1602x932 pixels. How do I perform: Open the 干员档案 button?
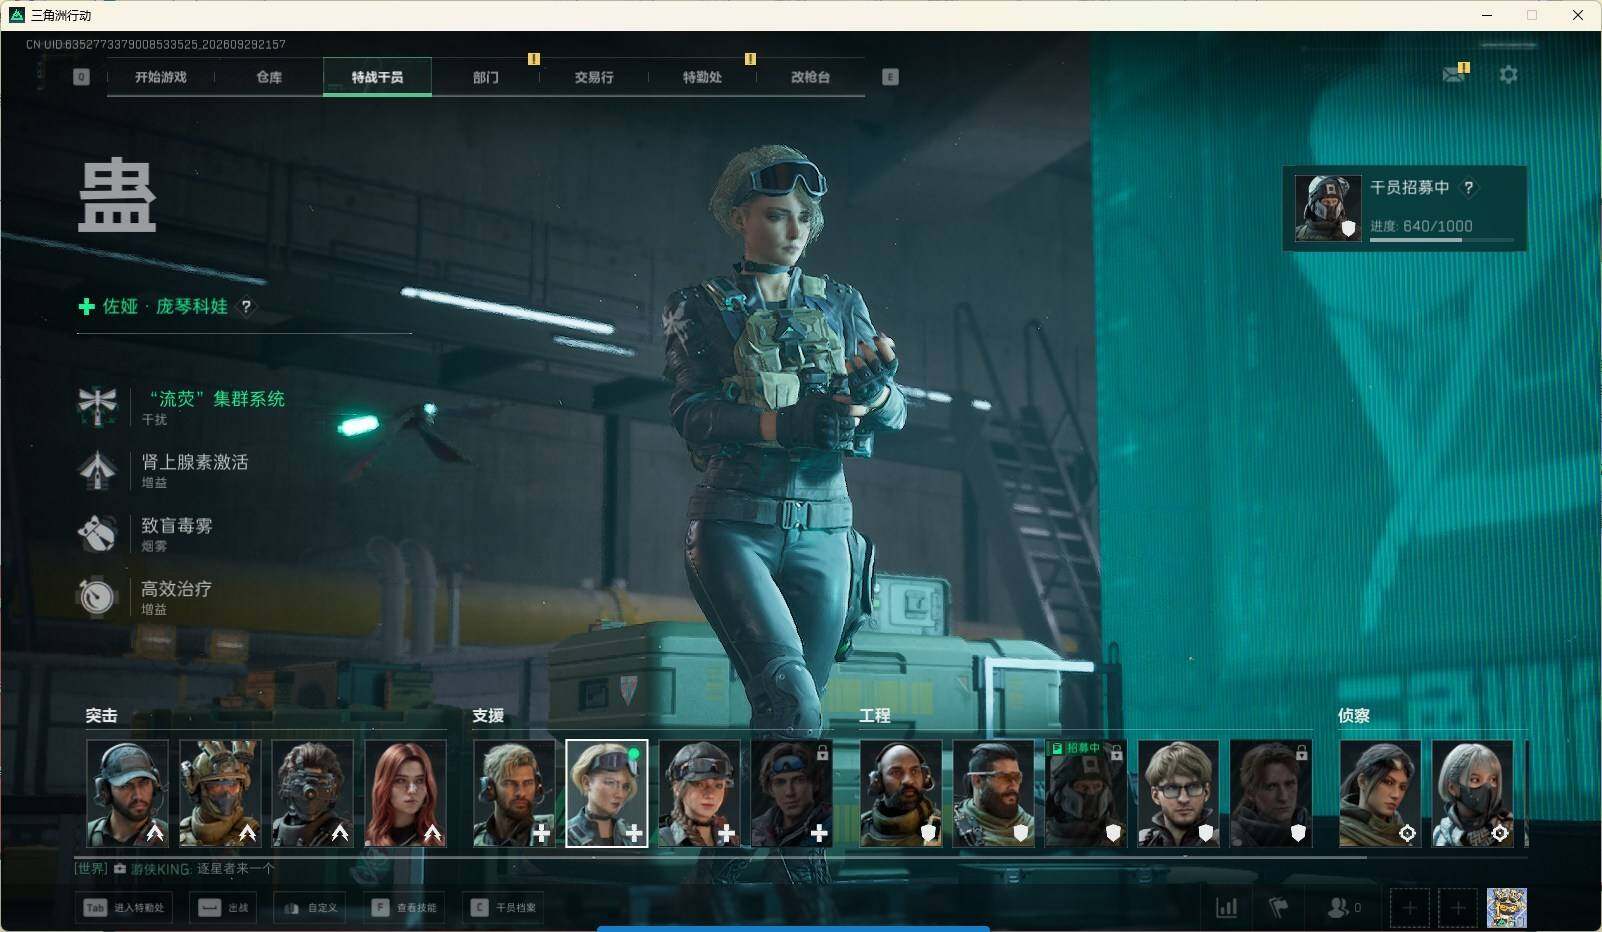click(504, 908)
